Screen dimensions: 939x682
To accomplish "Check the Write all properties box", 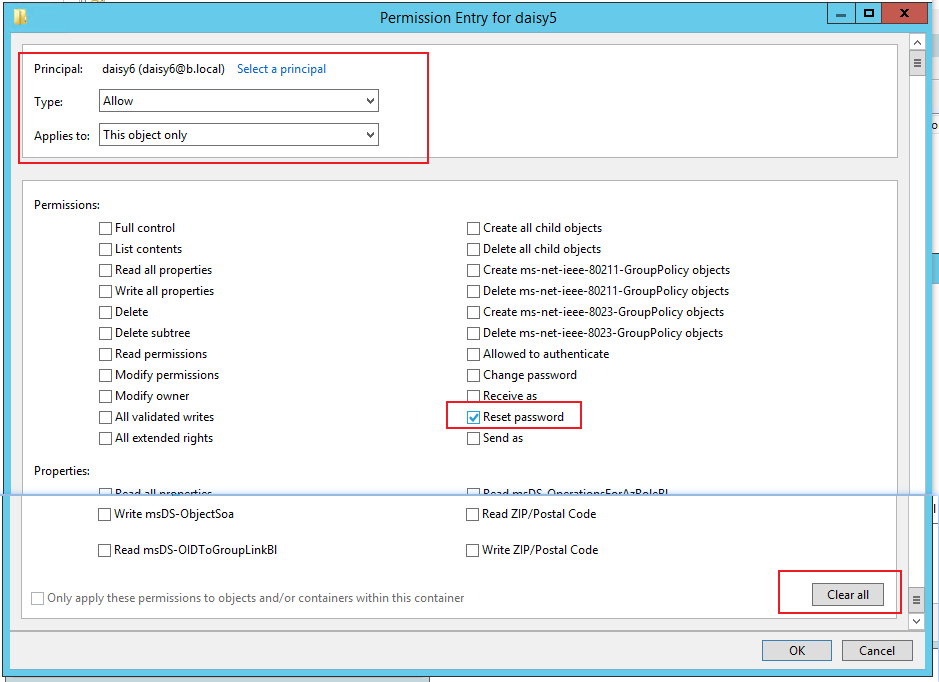I will tap(105, 291).
